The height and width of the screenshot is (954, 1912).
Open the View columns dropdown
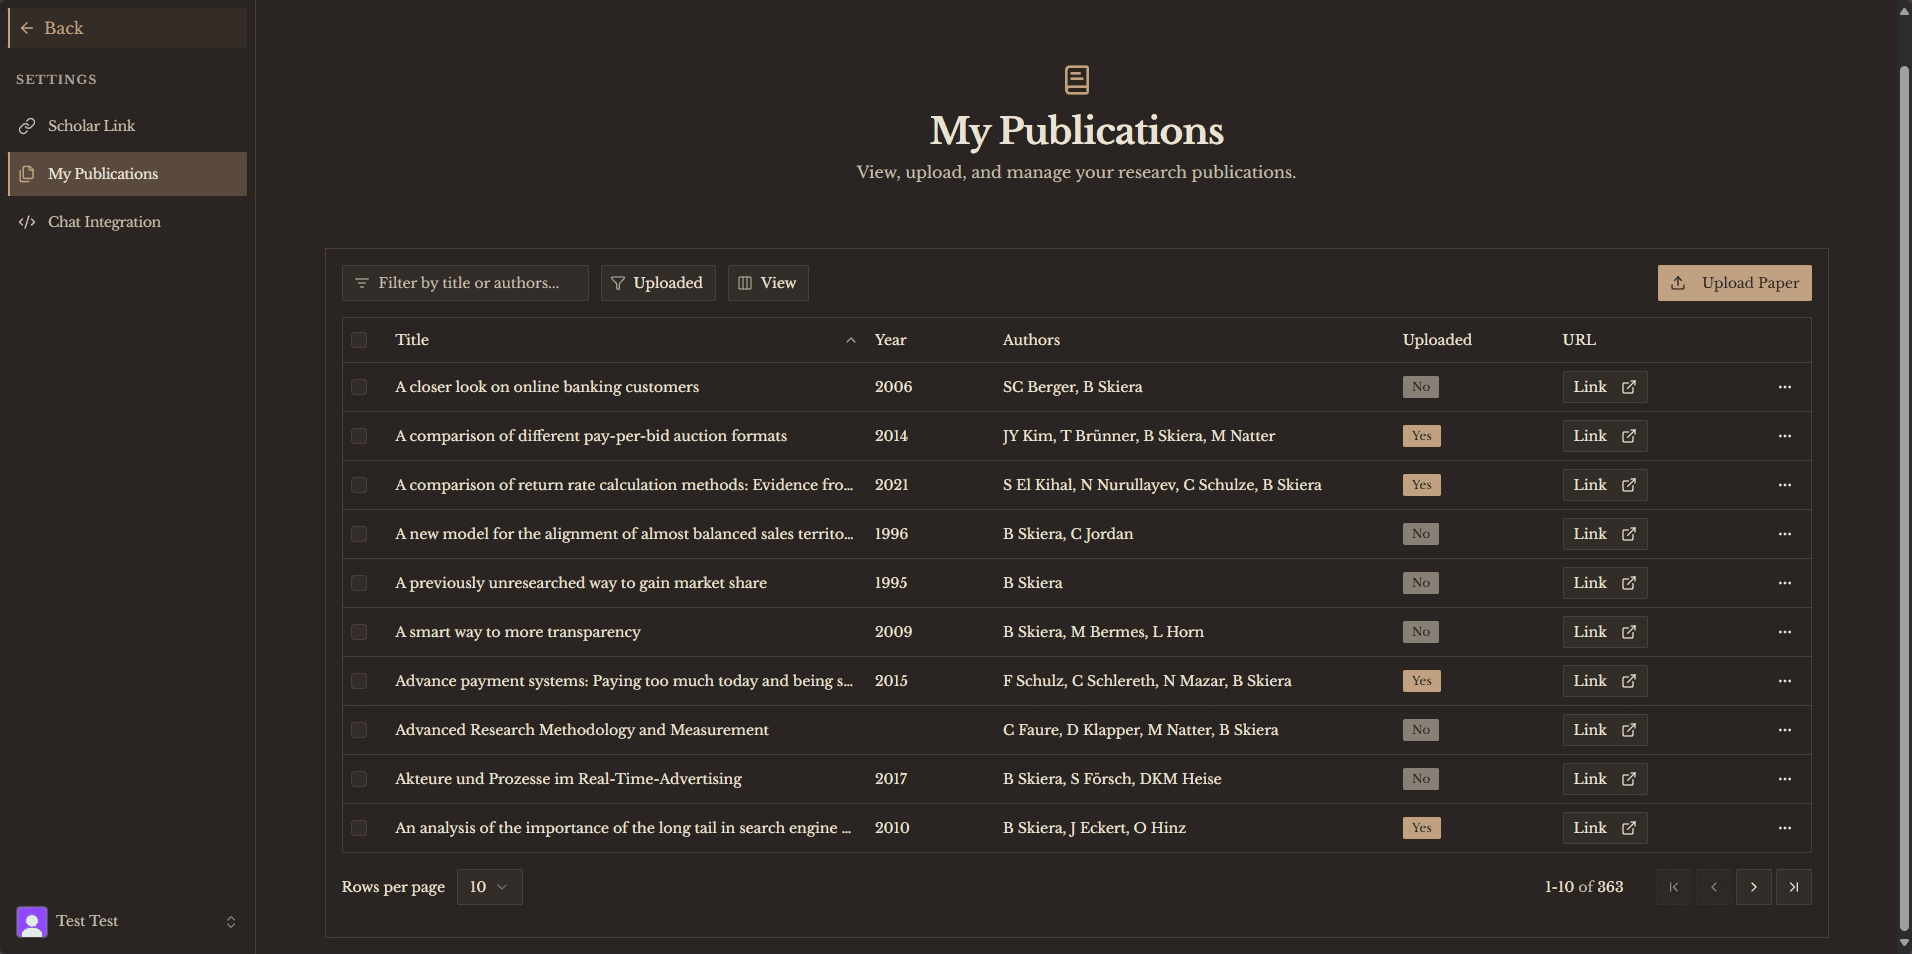[768, 283]
